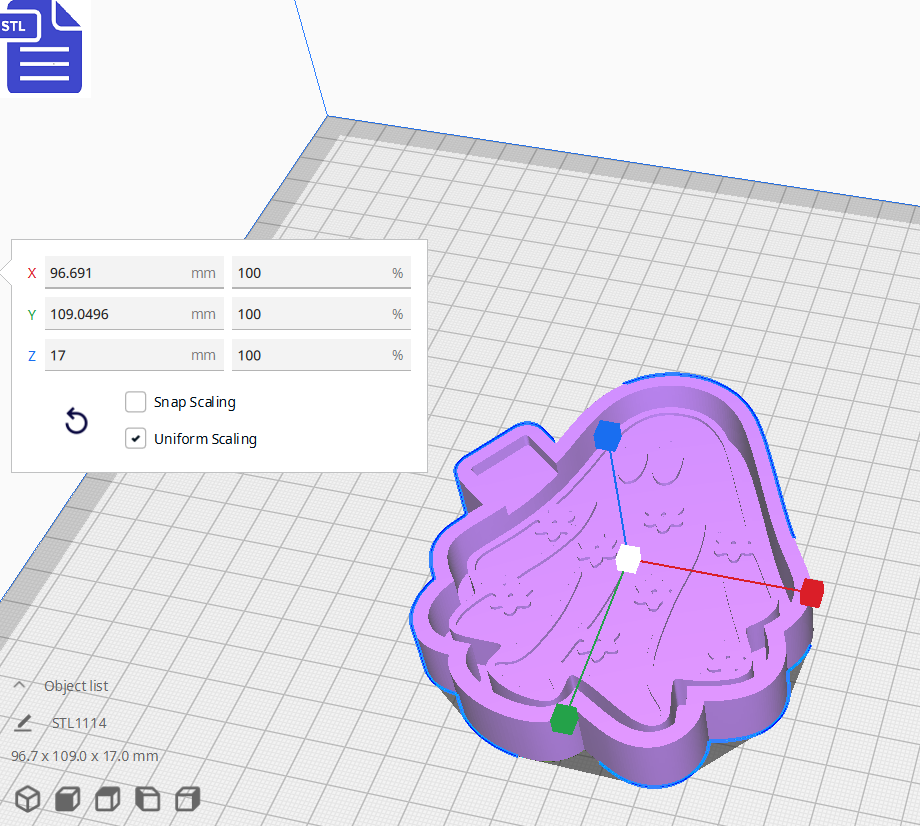This screenshot has height=826, width=920.
Task: Enable the Snap Scaling checkbox
Action: tap(135, 402)
